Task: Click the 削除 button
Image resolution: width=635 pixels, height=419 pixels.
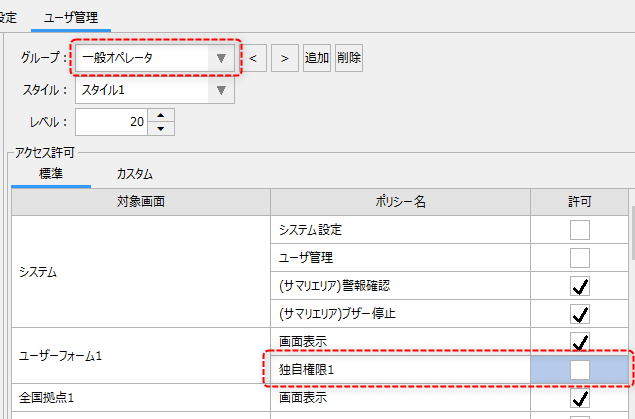Action: pyautogui.click(x=349, y=58)
